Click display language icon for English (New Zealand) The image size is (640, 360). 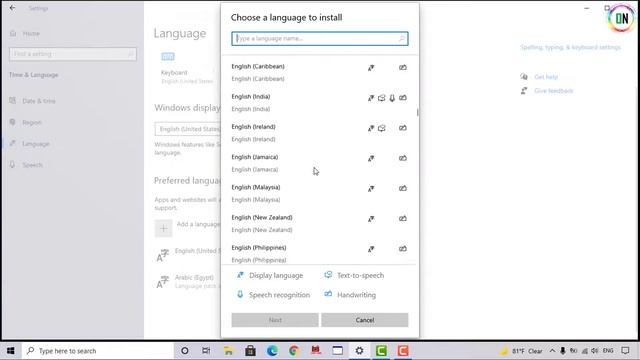(x=371, y=219)
